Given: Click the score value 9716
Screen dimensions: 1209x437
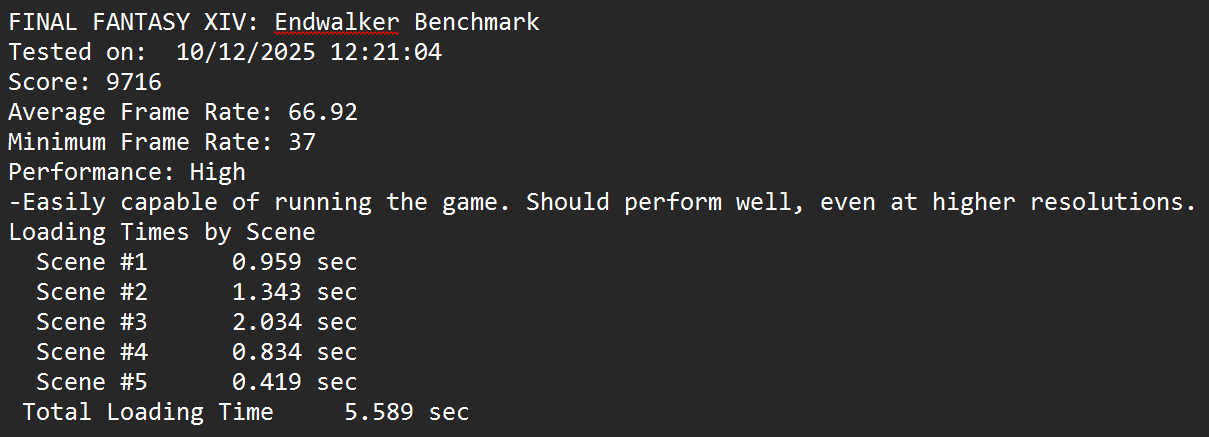Looking at the screenshot, I should [x=133, y=82].
